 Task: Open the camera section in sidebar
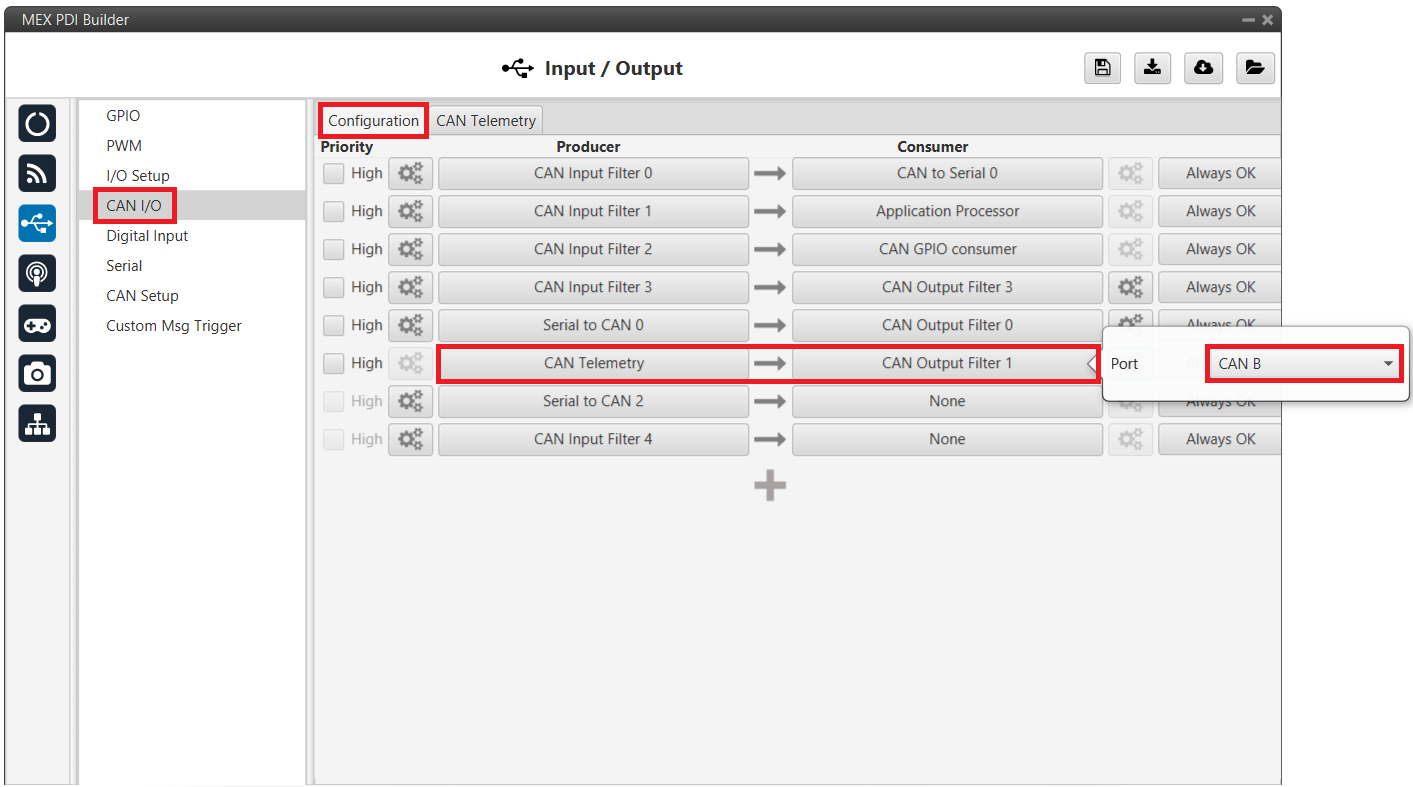(x=37, y=374)
